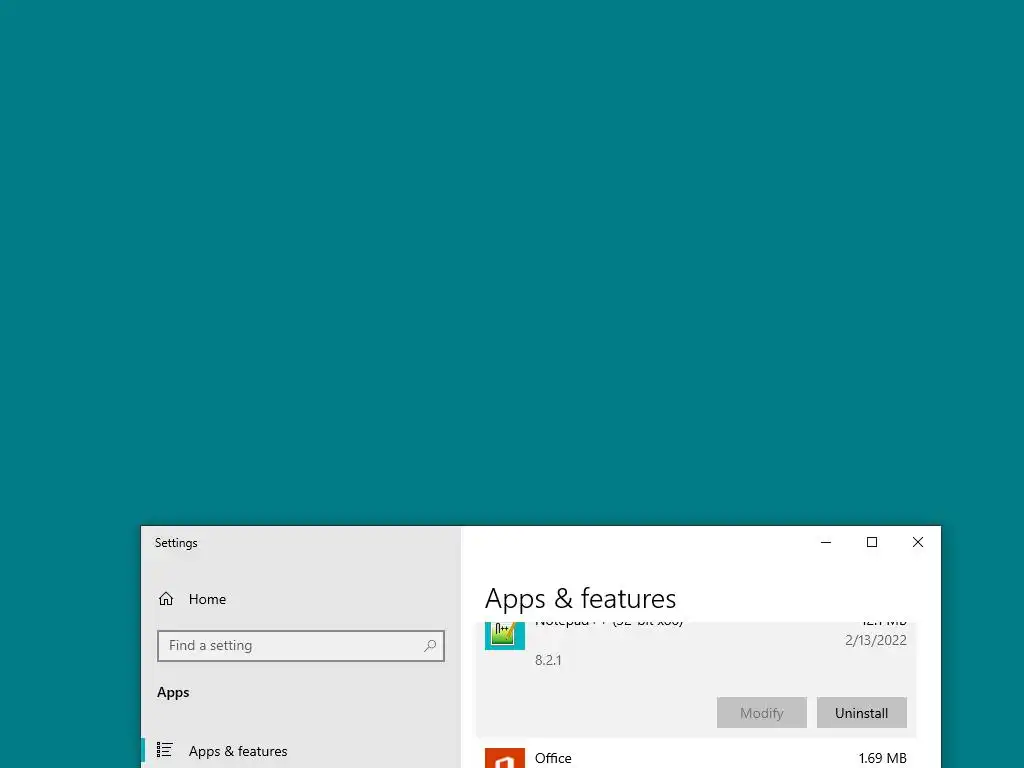Click the Settings window title
Screen dimensions: 1024x768
tap(176, 543)
